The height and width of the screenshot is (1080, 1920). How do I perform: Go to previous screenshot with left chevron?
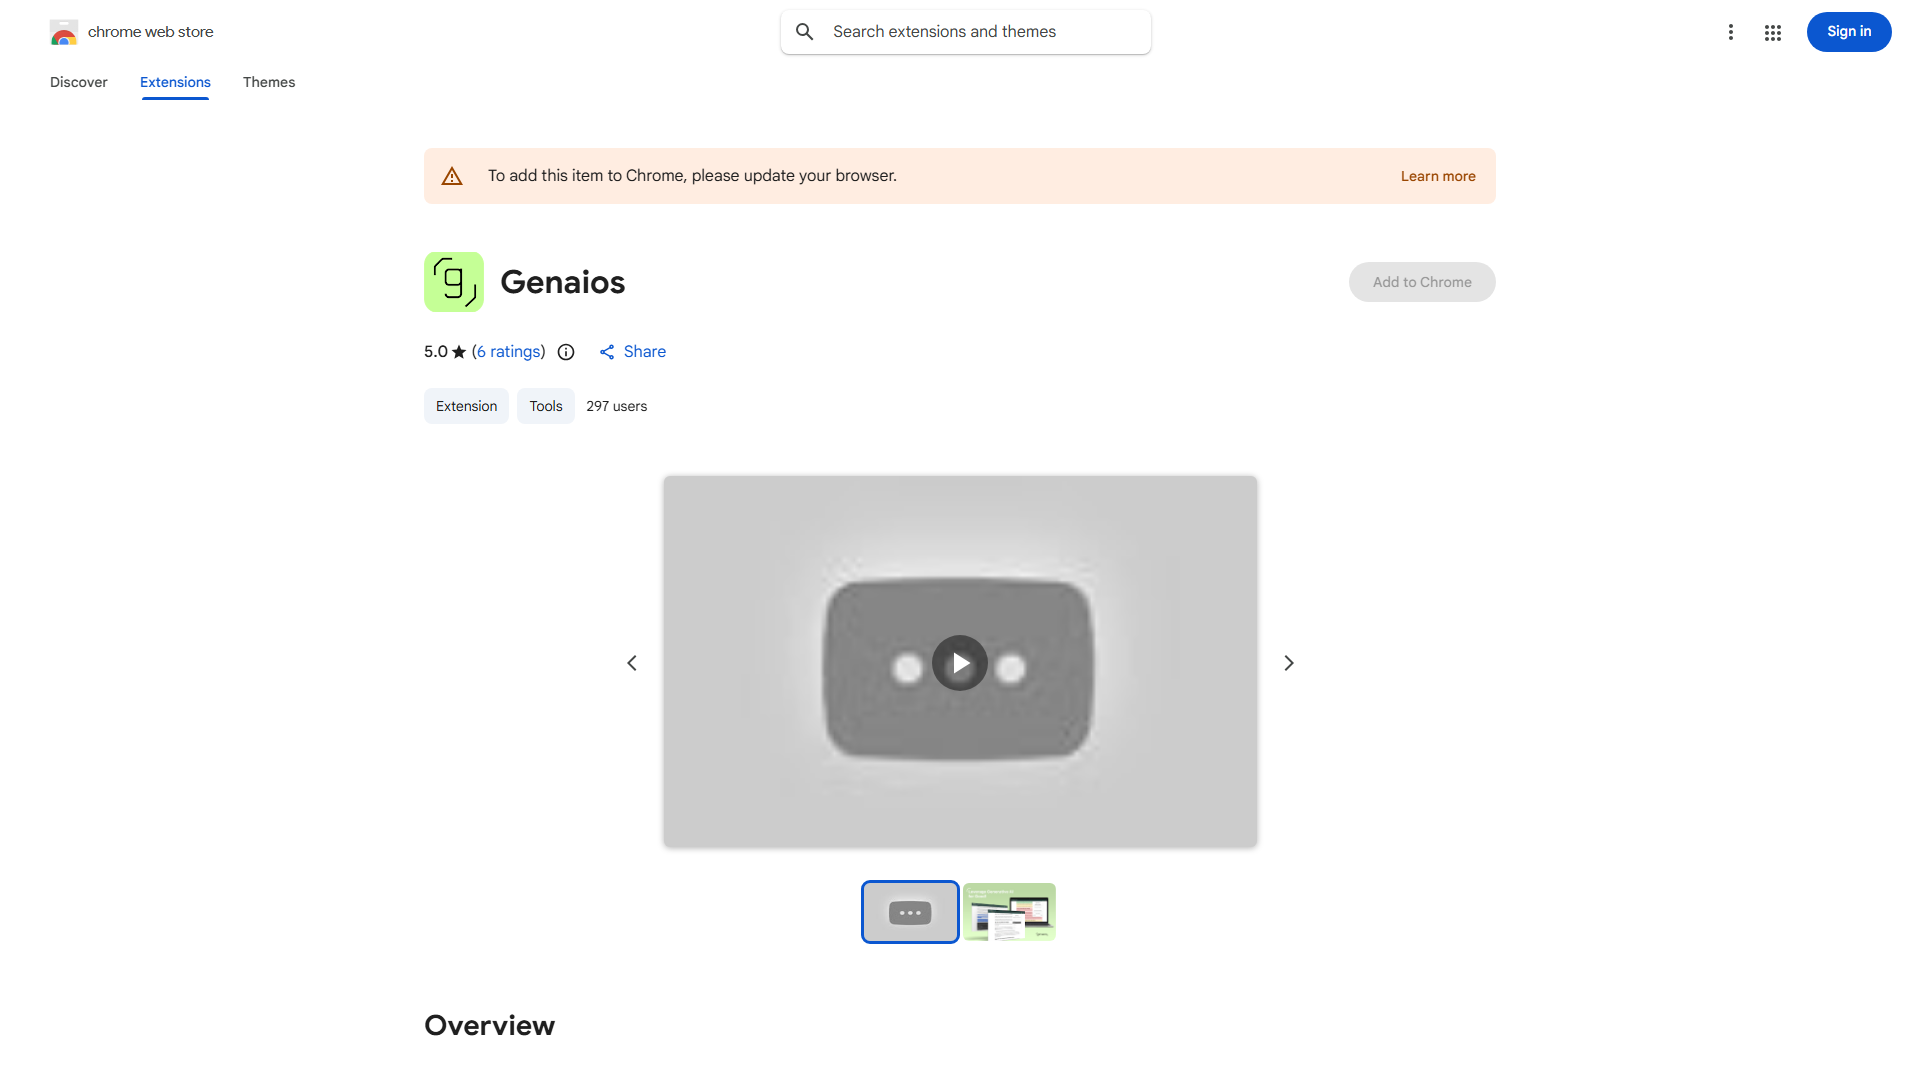point(632,663)
